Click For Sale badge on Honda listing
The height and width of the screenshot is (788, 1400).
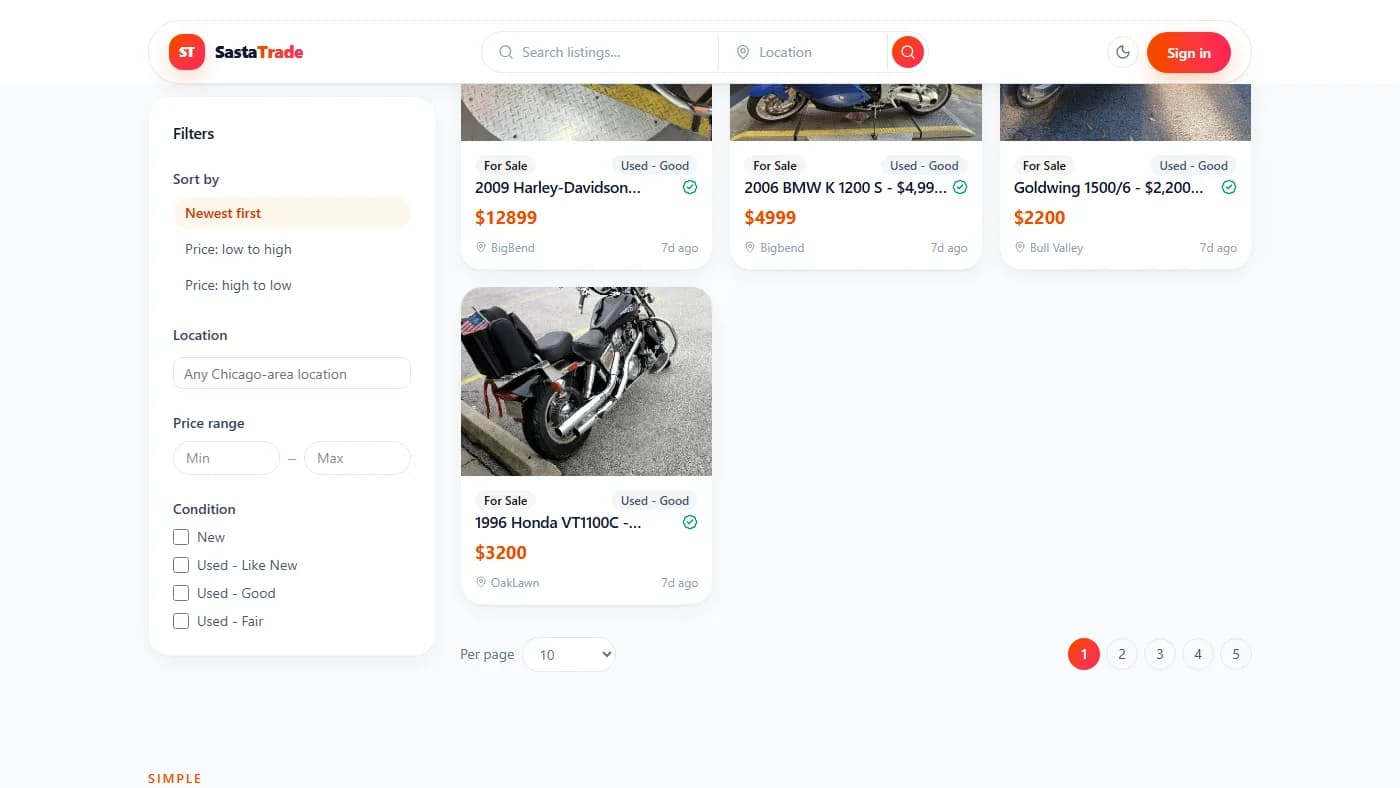pos(505,500)
